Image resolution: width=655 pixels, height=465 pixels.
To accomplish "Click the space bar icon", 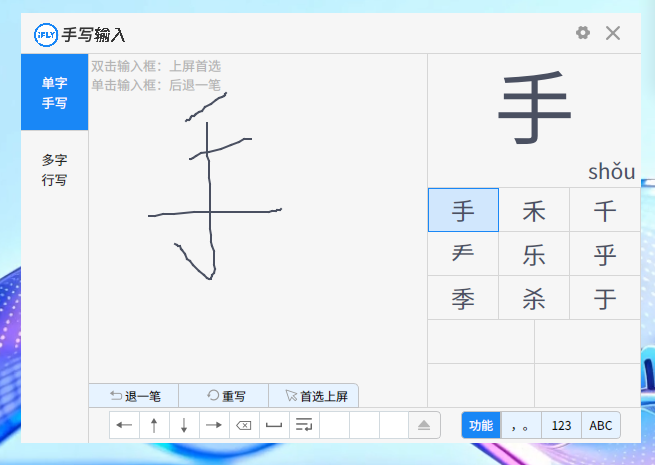I will tap(274, 425).
